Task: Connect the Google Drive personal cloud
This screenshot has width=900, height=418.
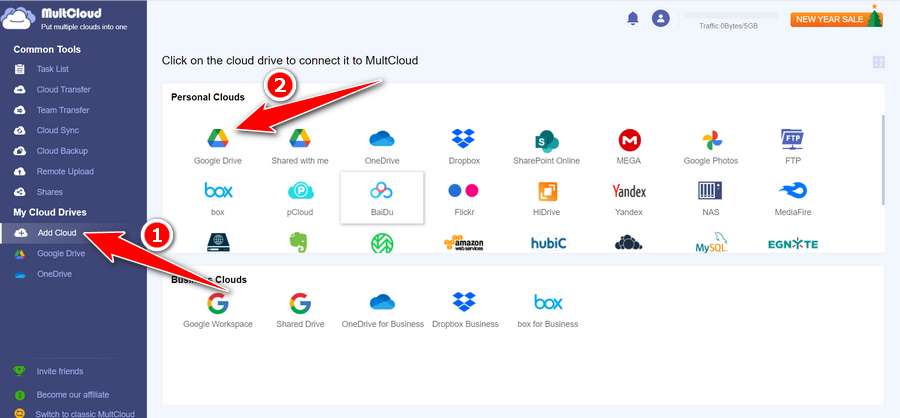Action: (218, 146)
